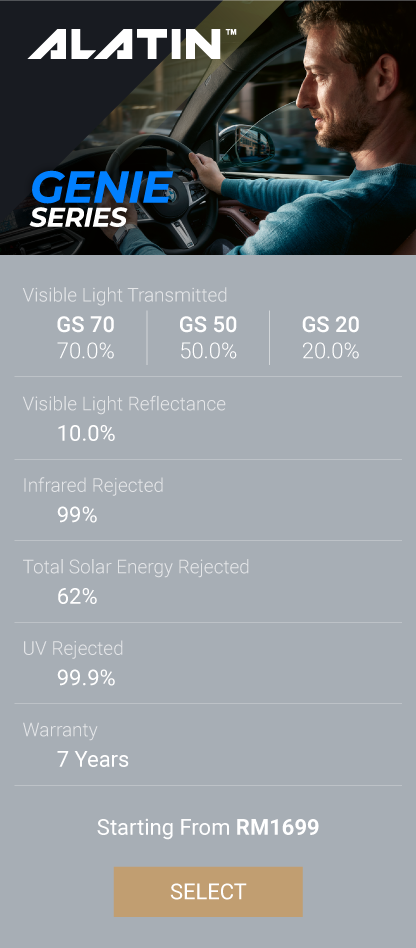Click the UV Rejected label

[73, 648]
